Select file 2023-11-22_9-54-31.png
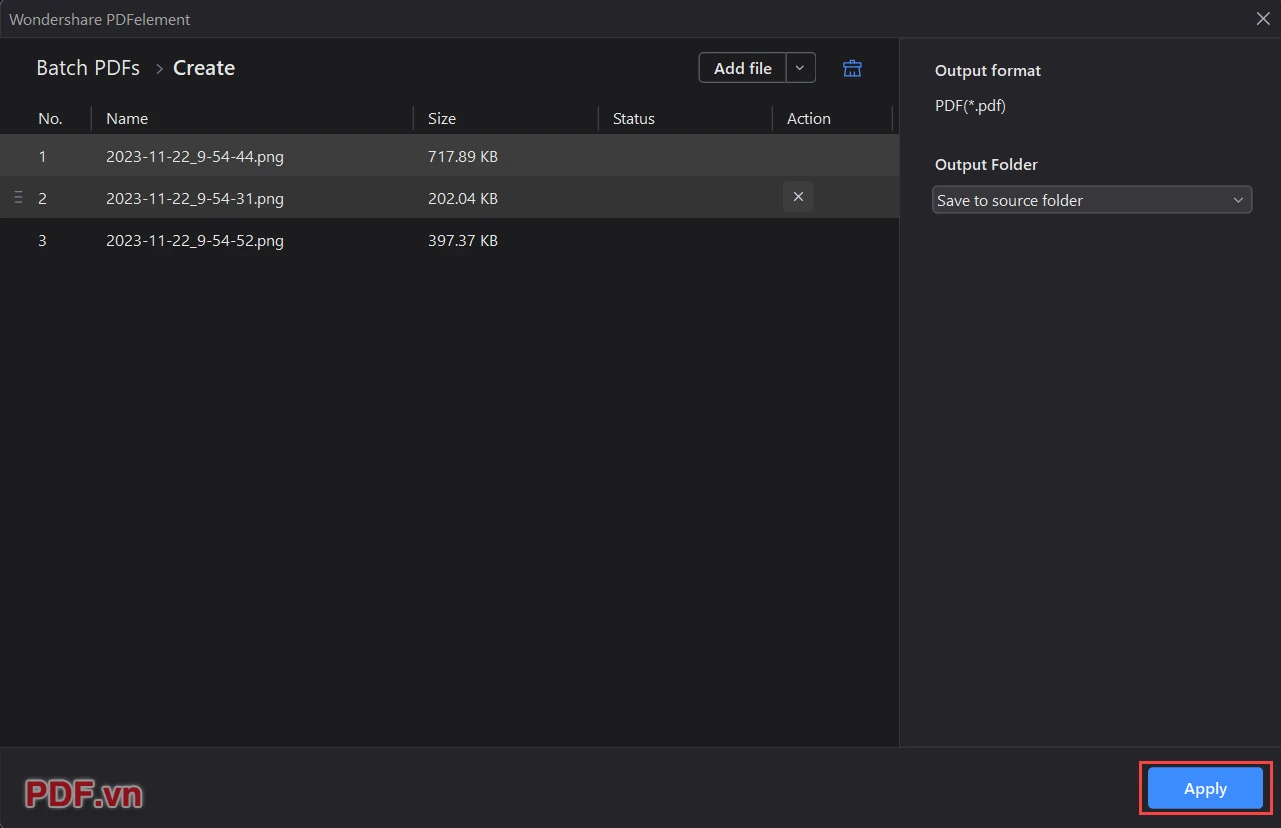The image size is (1281, 828). [195, 199]
